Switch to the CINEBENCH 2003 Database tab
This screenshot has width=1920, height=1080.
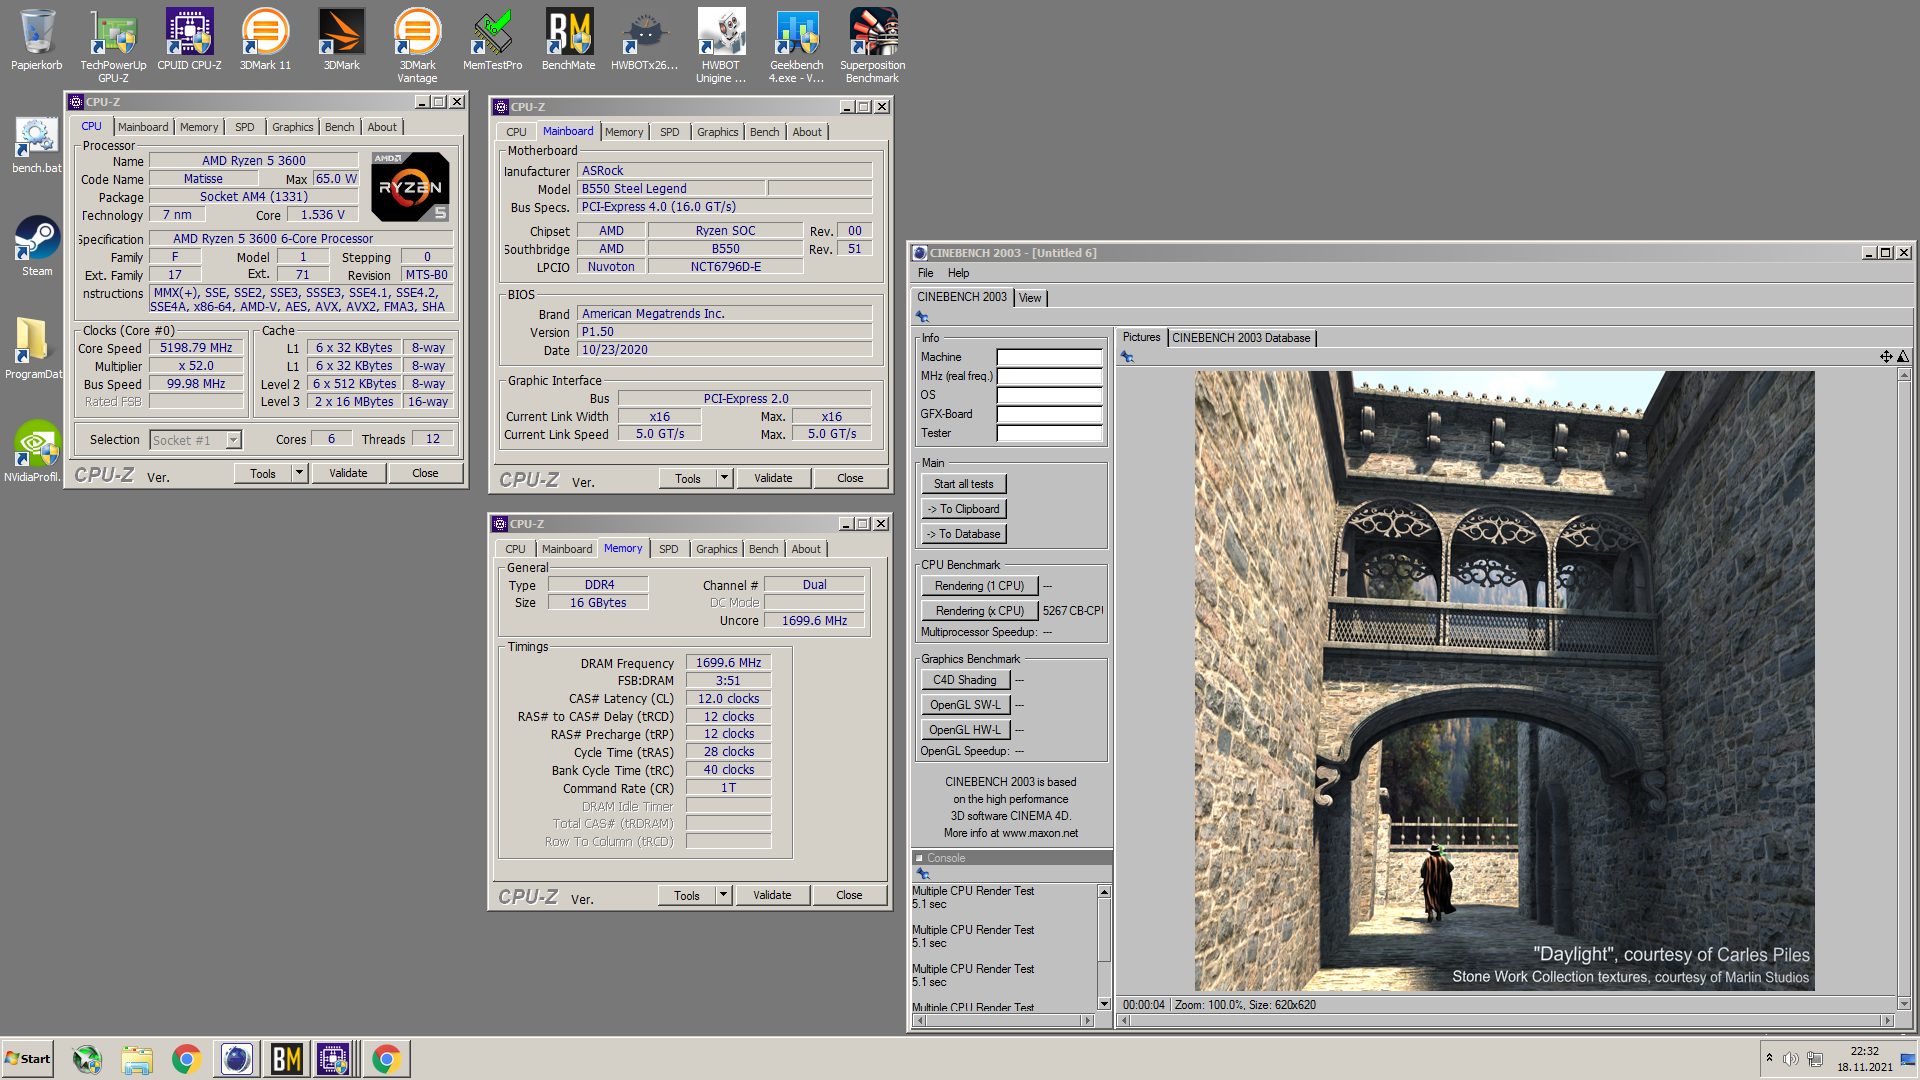1241,338
